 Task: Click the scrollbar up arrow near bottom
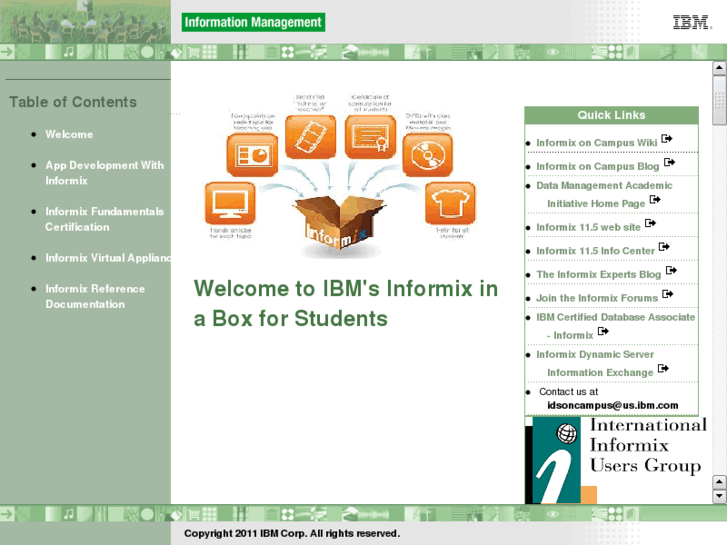tap(719, 482)
